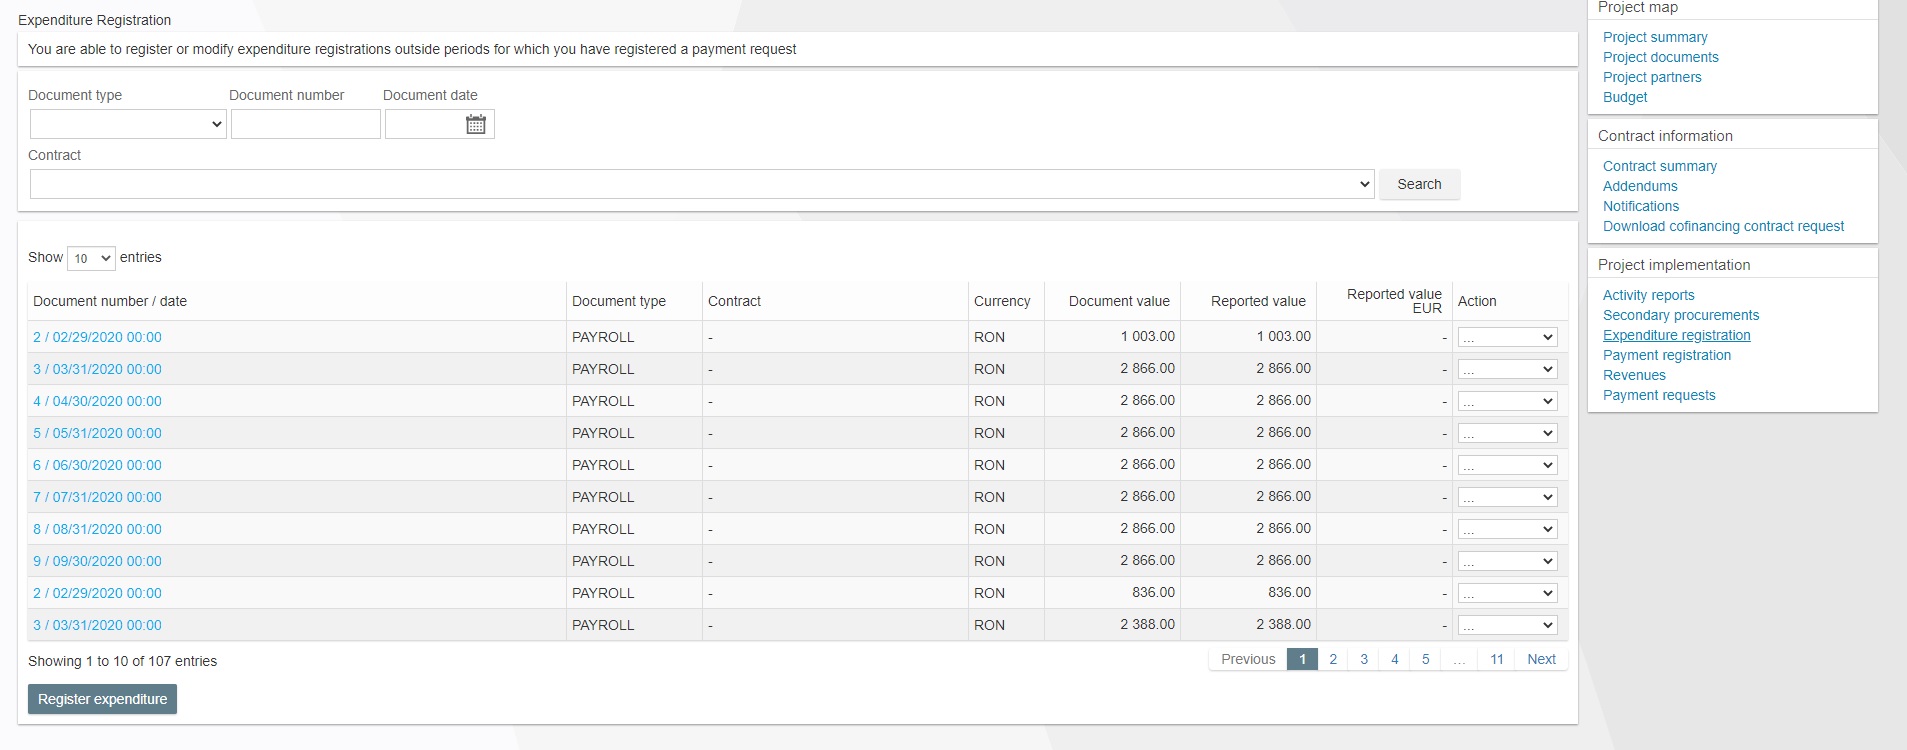Navigate to Budget link
Screen dimensions: 1907x750
pos(1624,97)
